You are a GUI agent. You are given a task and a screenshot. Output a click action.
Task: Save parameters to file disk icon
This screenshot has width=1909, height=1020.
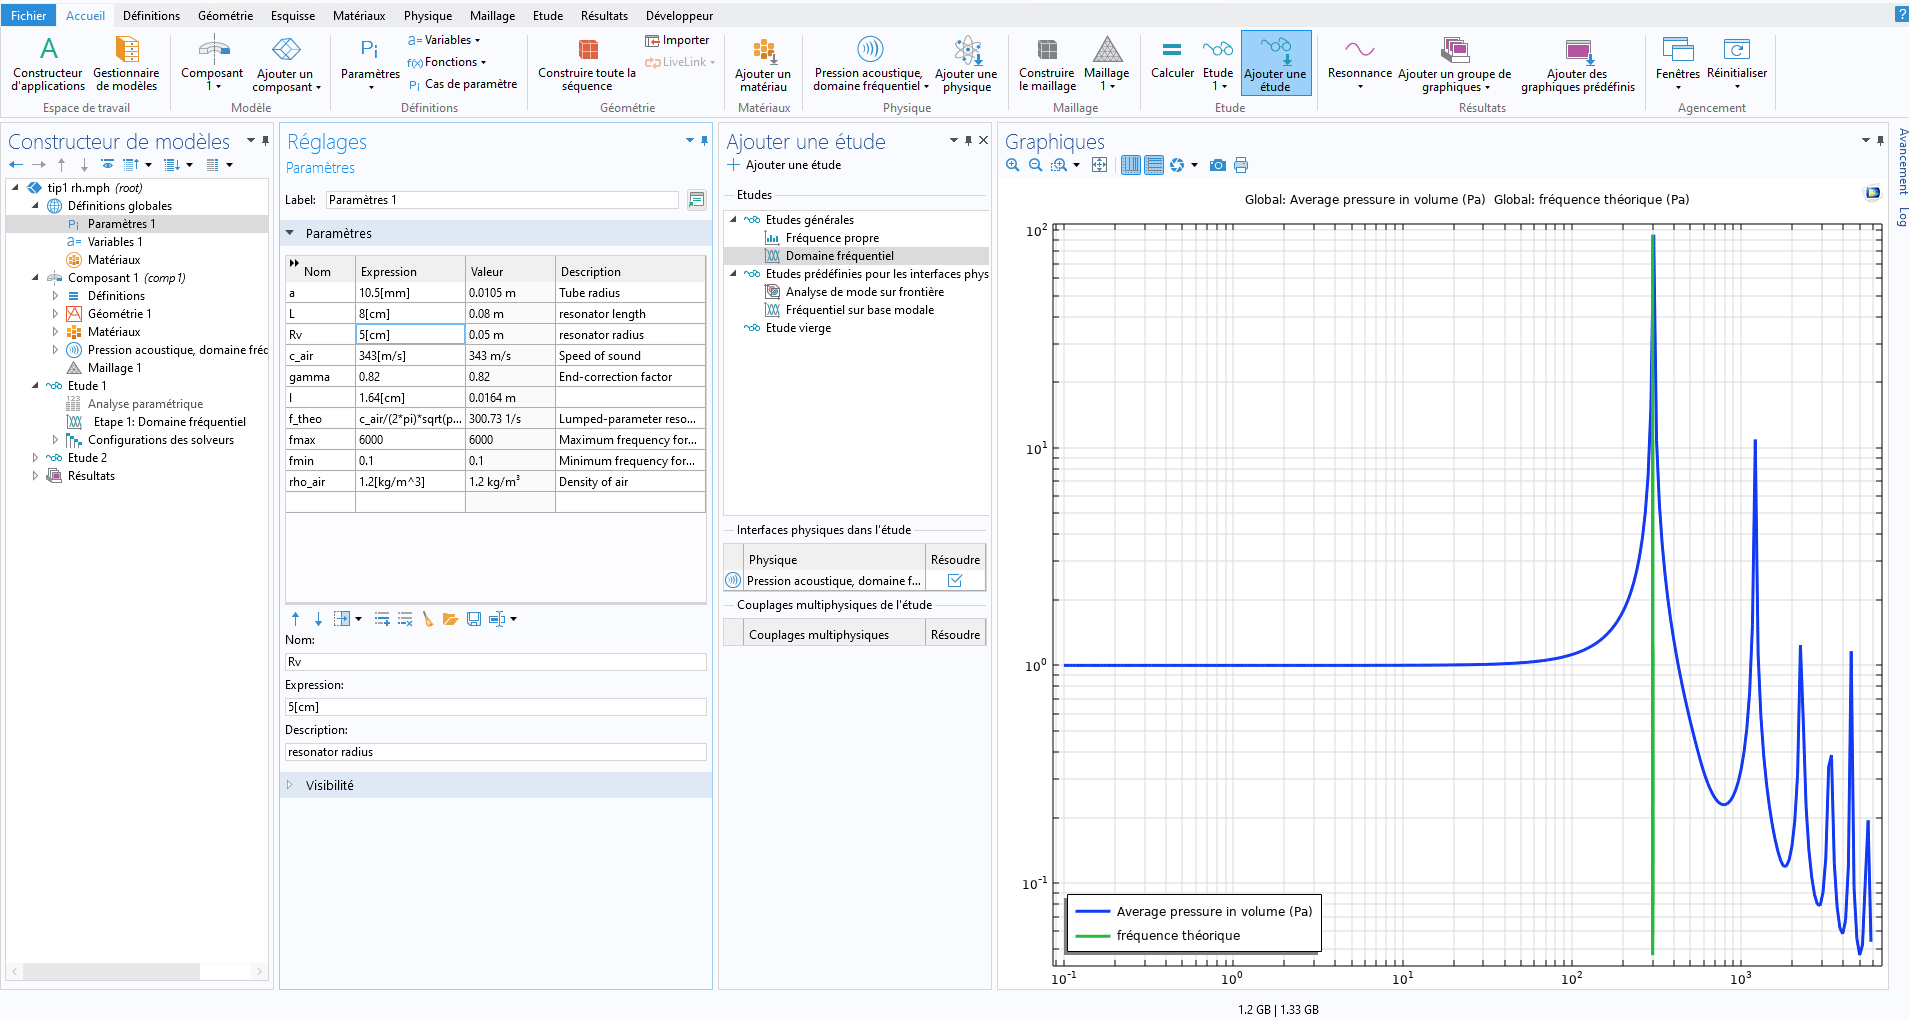[474, 619]
